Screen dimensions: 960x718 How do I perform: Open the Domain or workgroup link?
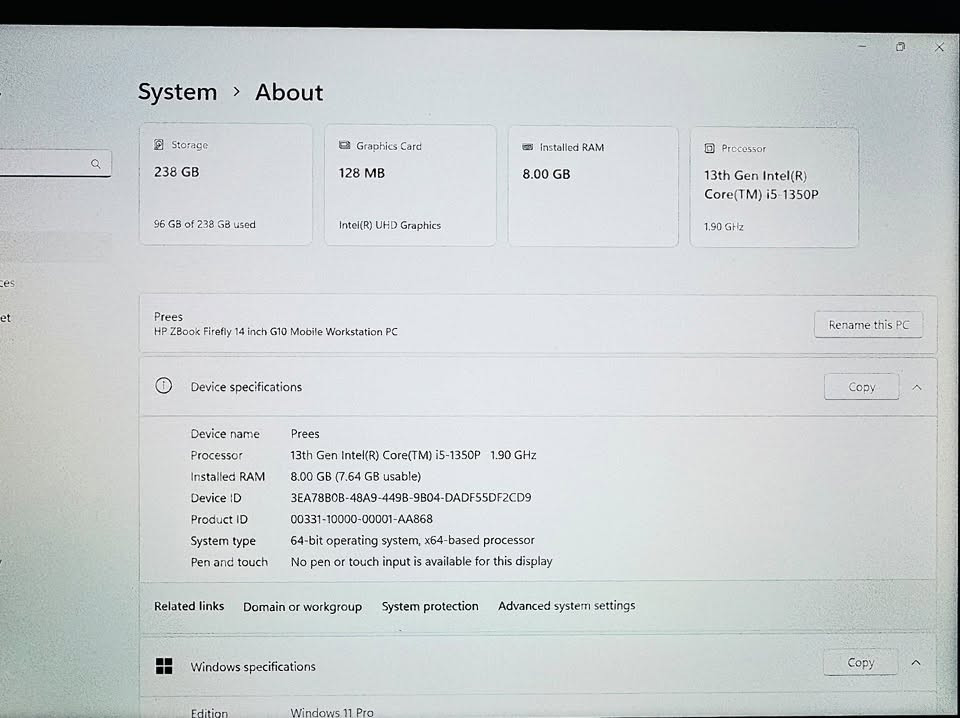302,607
